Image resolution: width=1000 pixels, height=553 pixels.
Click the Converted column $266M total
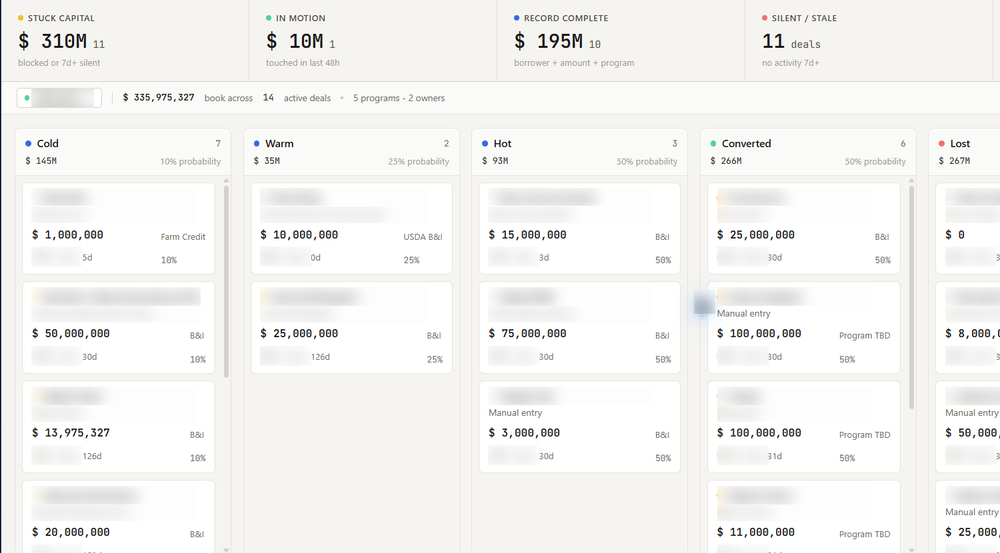726,161
